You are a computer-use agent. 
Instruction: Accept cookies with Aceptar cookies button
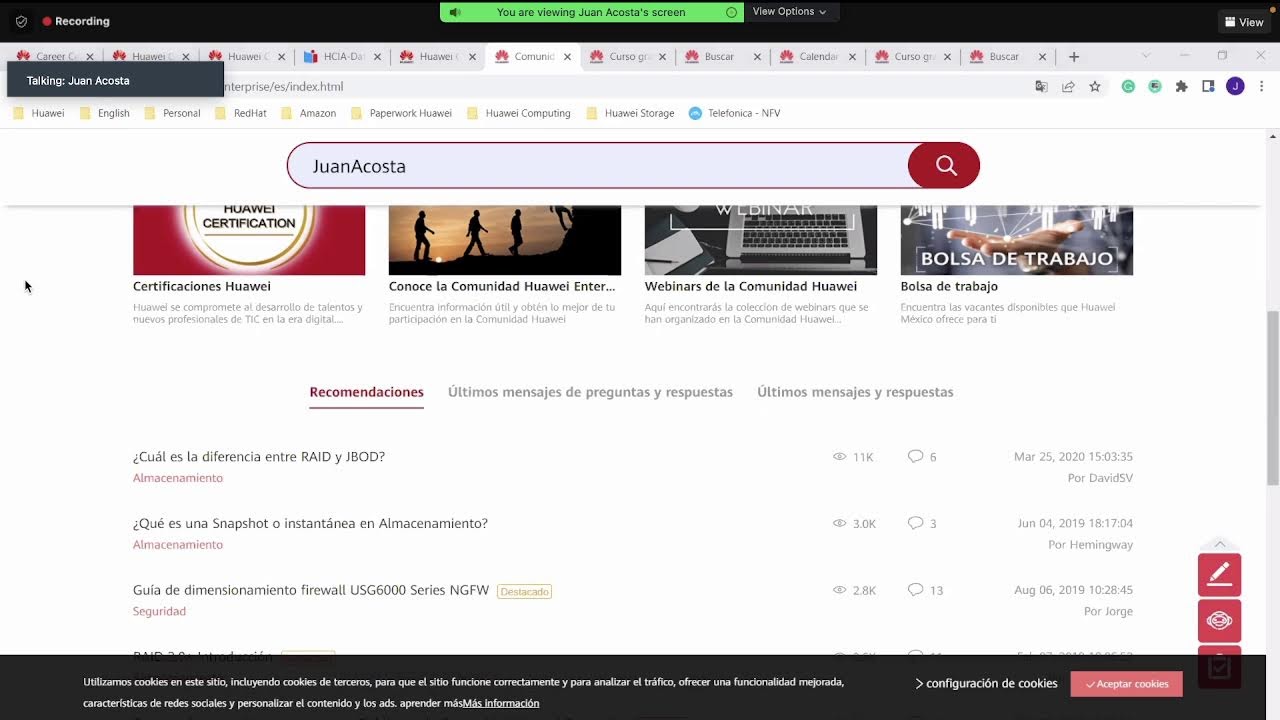click(1126, 684)
